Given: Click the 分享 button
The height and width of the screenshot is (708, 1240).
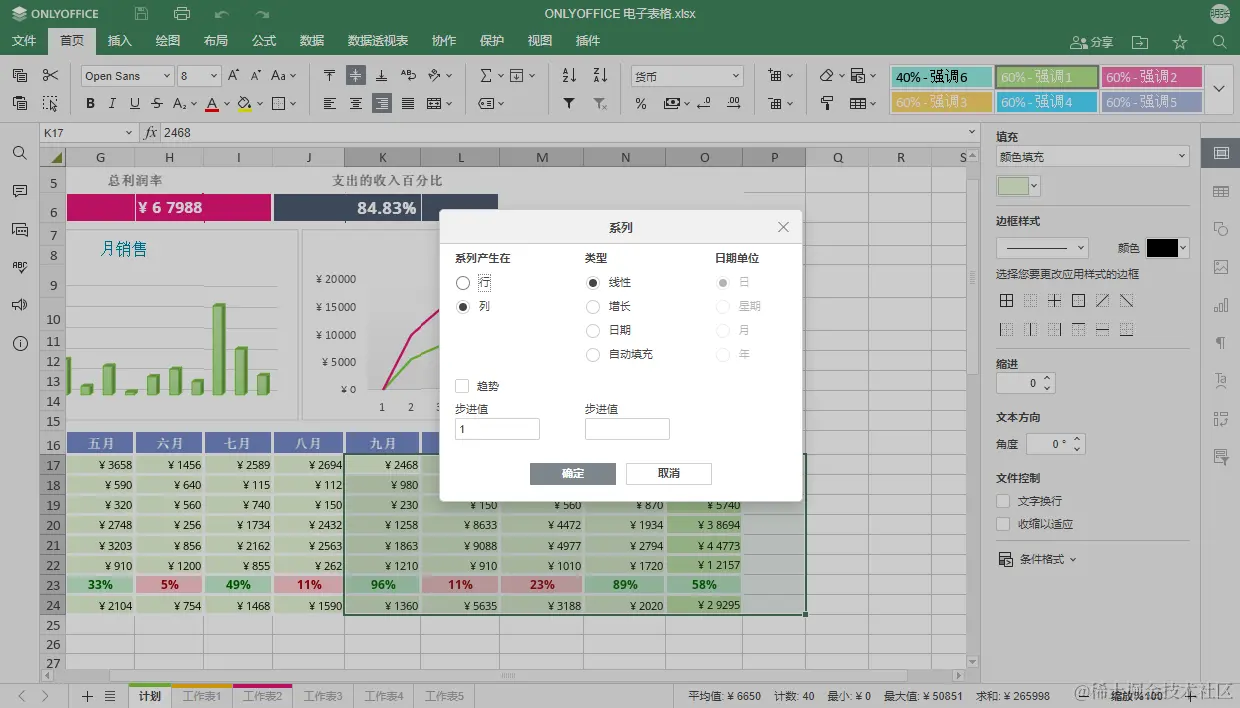Looking at the screenshot, I should tap(1092, 41).
